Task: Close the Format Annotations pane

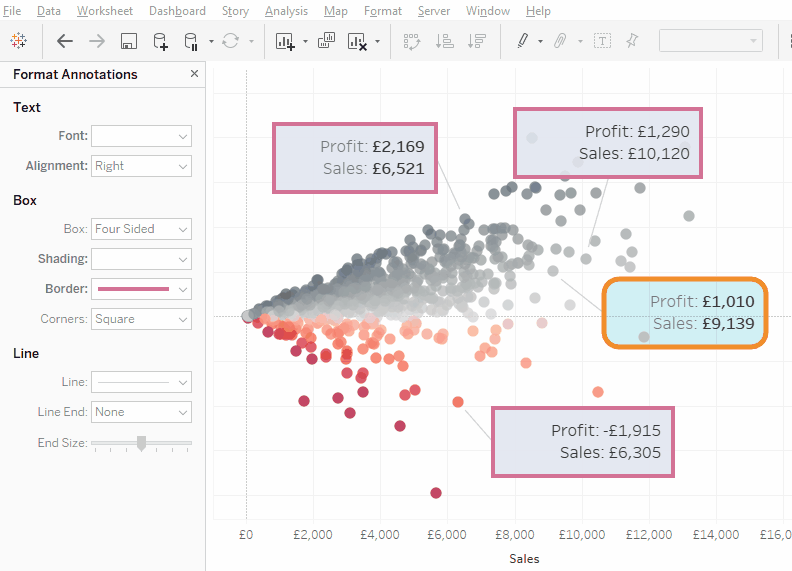Action: (x=194, y=74)
